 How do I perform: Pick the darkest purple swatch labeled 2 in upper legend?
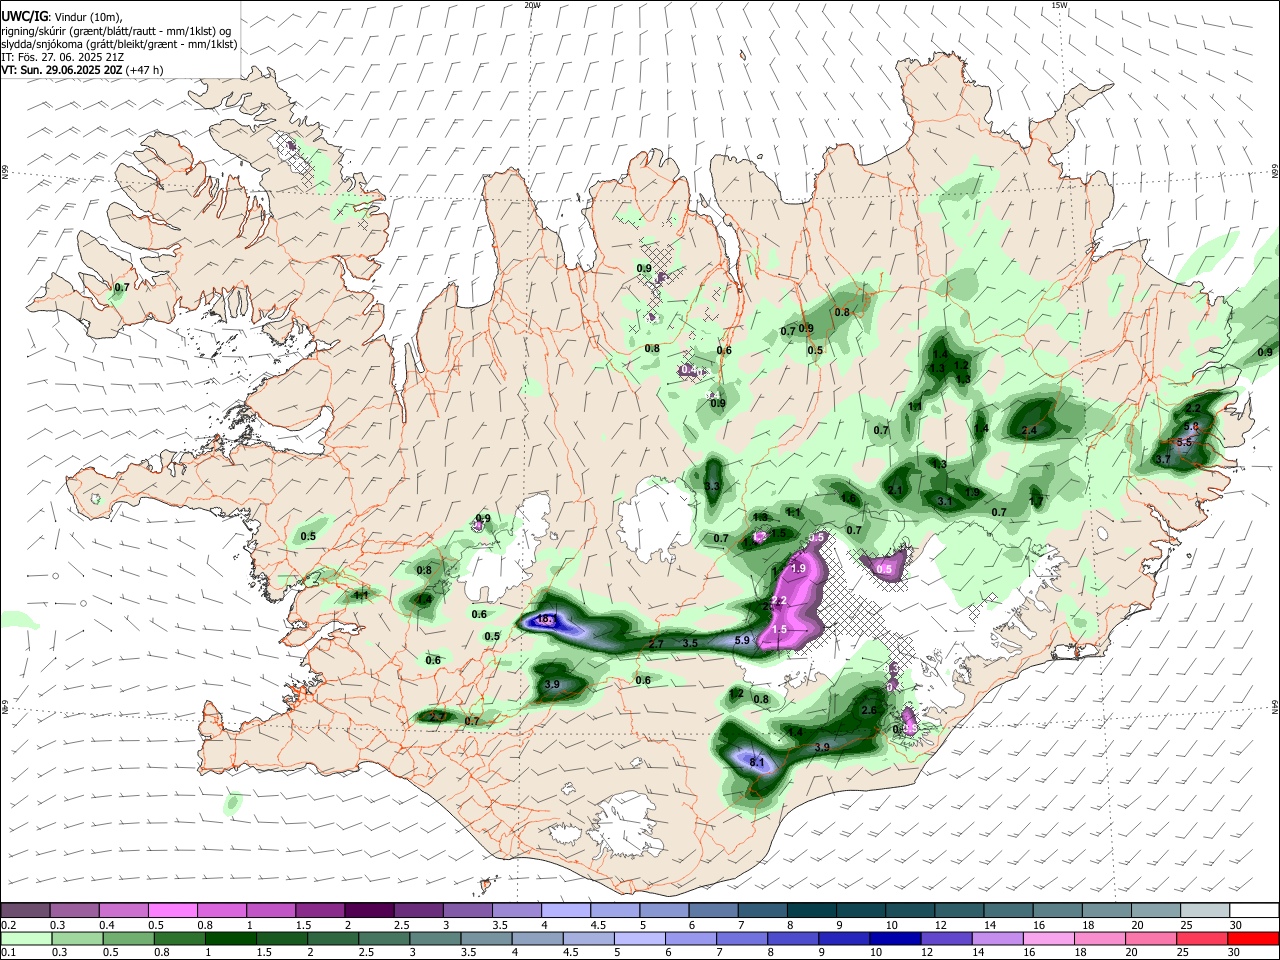point(368,910)
